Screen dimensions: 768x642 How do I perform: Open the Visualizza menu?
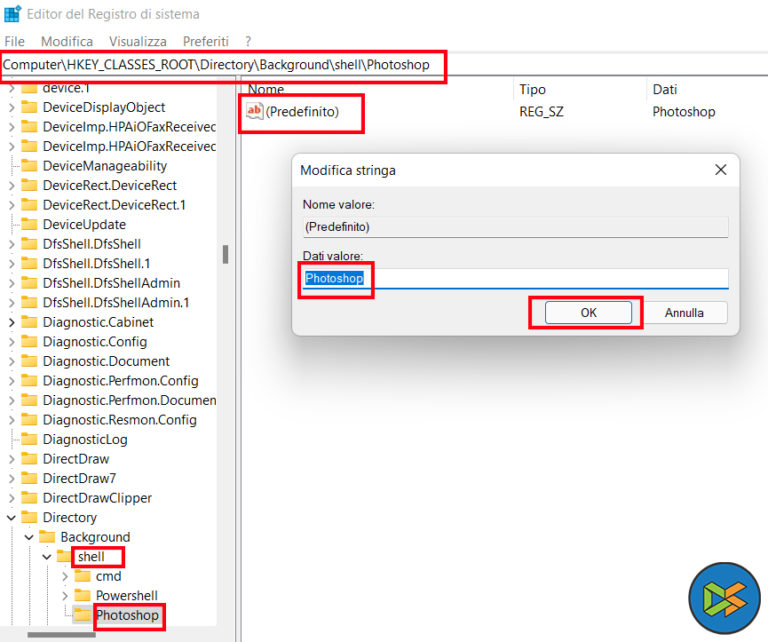tap(138, 42)
